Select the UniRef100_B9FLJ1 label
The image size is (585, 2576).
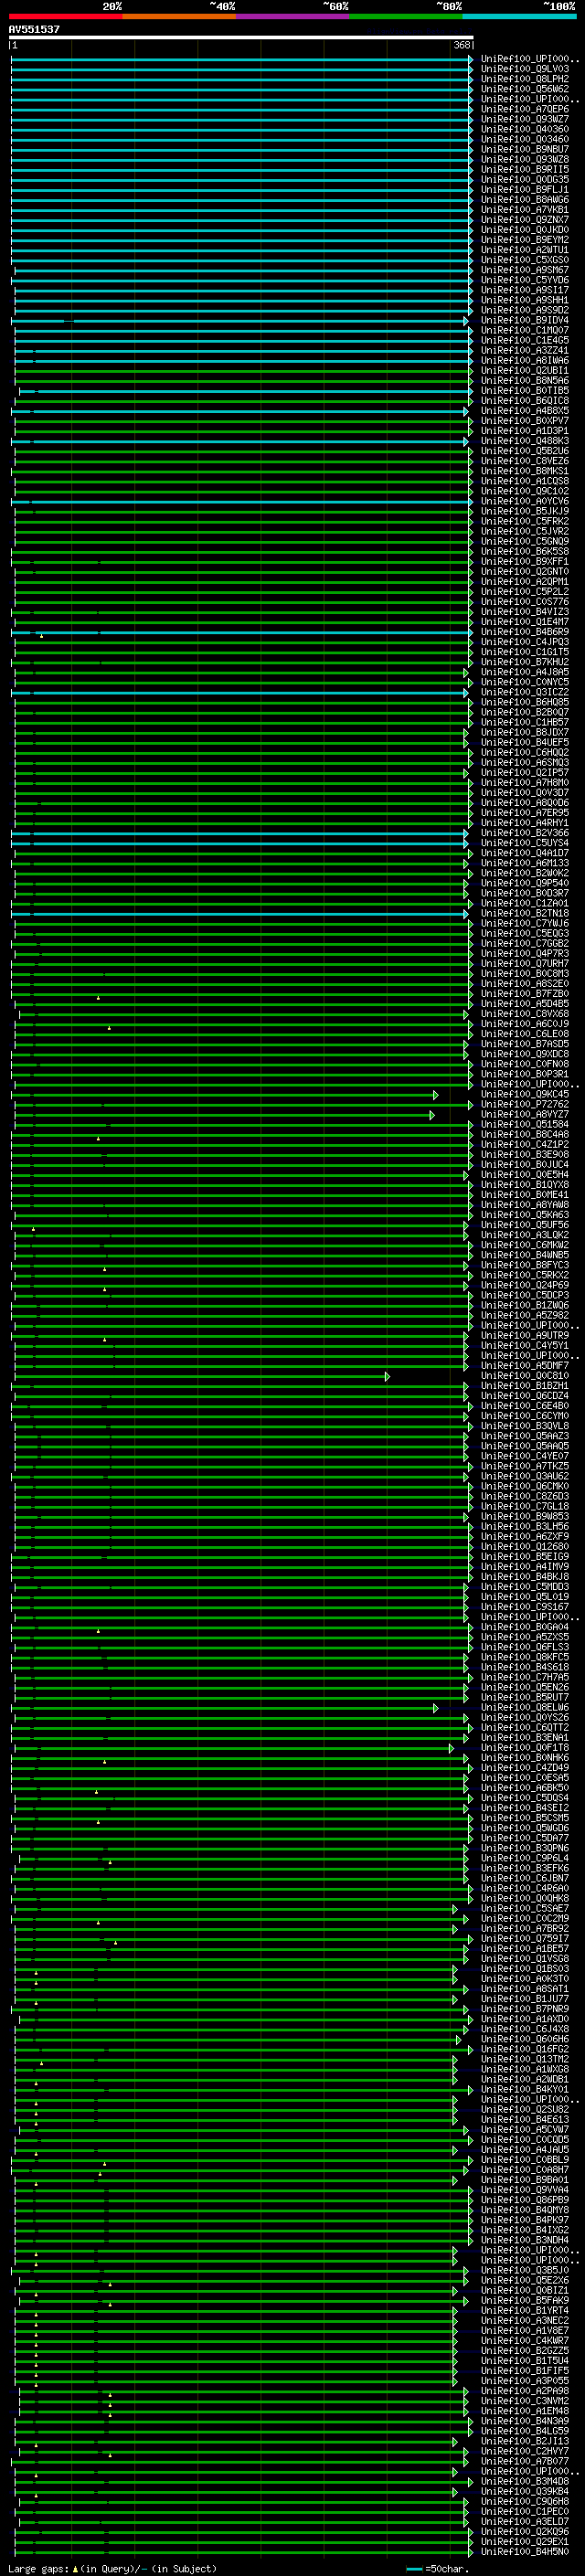tap(525, 189)
